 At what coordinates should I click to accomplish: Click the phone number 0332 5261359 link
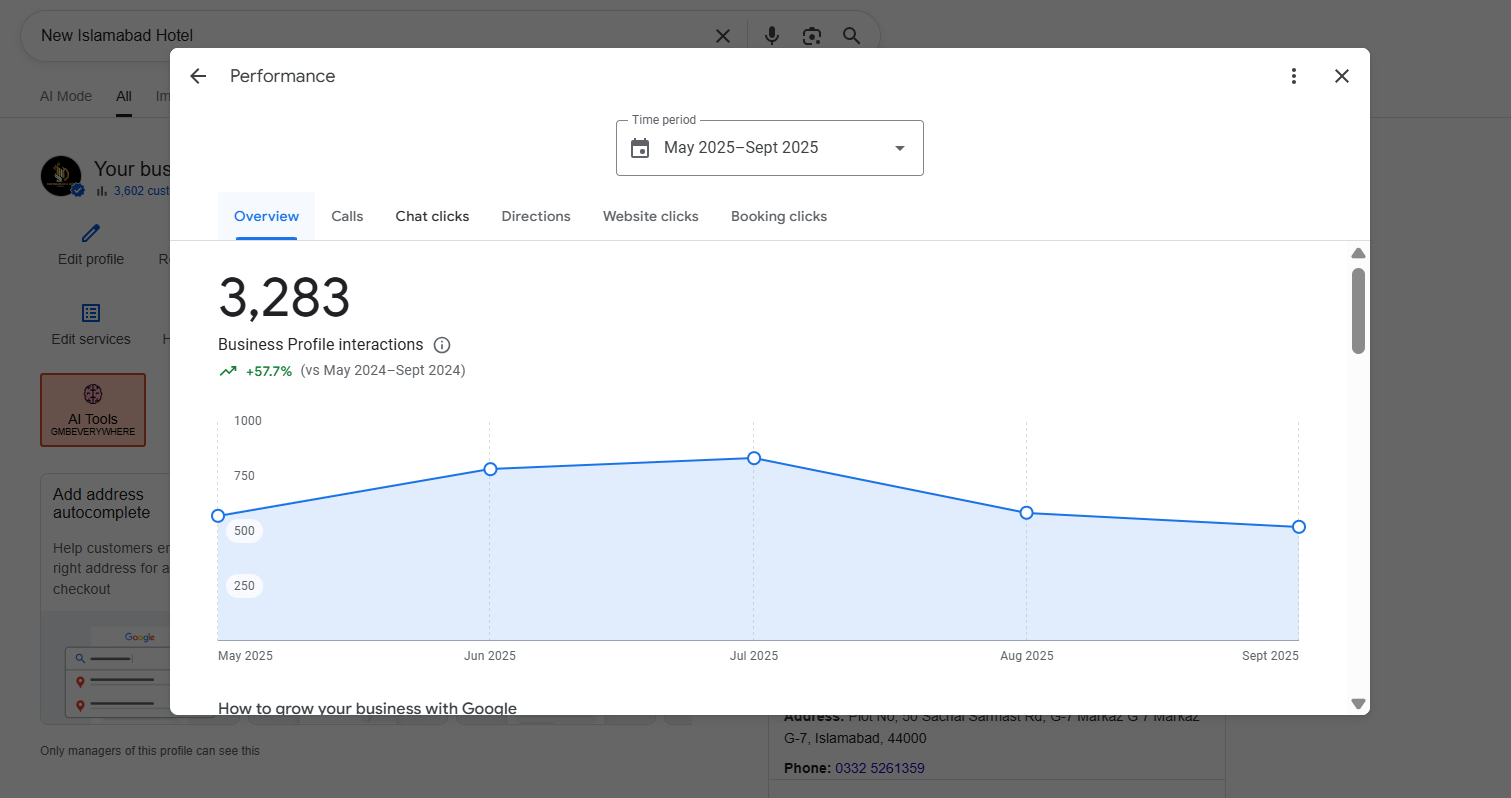click(880, 768)
